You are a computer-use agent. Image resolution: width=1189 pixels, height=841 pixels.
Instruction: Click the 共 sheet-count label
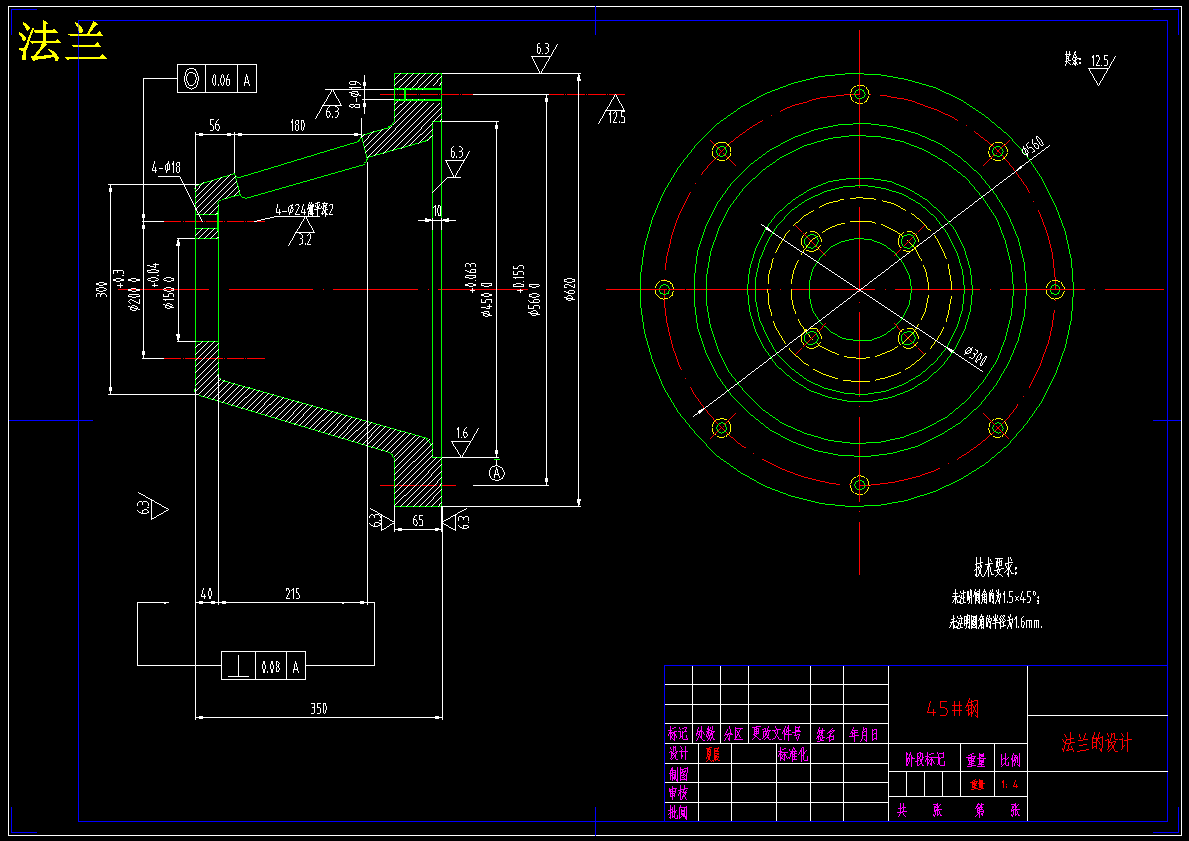tap(902, 811)
